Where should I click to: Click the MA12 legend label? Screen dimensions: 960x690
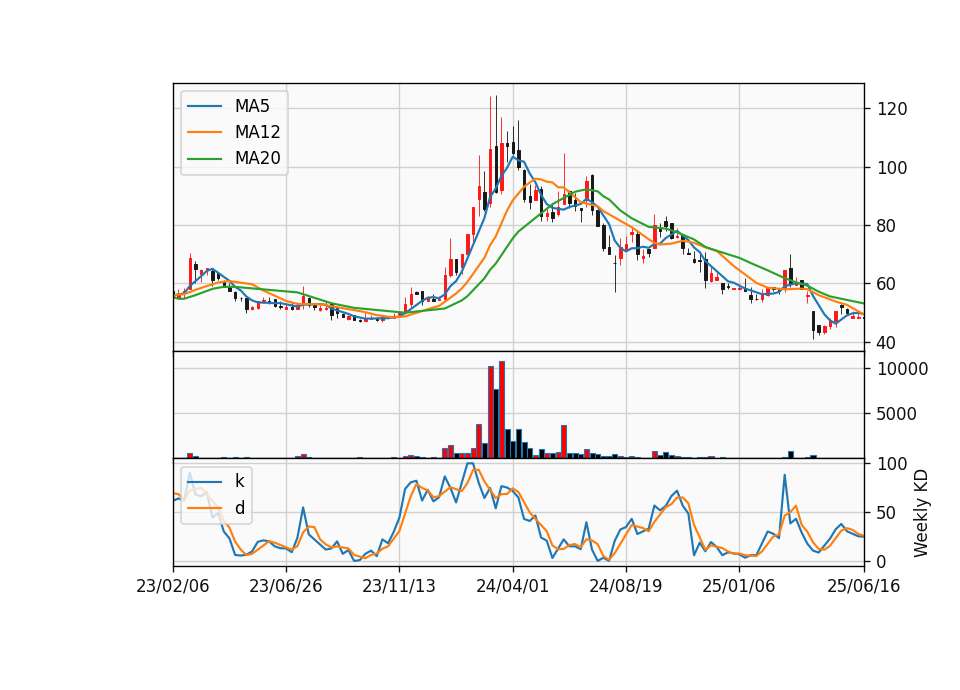click(x=257, y=132)
